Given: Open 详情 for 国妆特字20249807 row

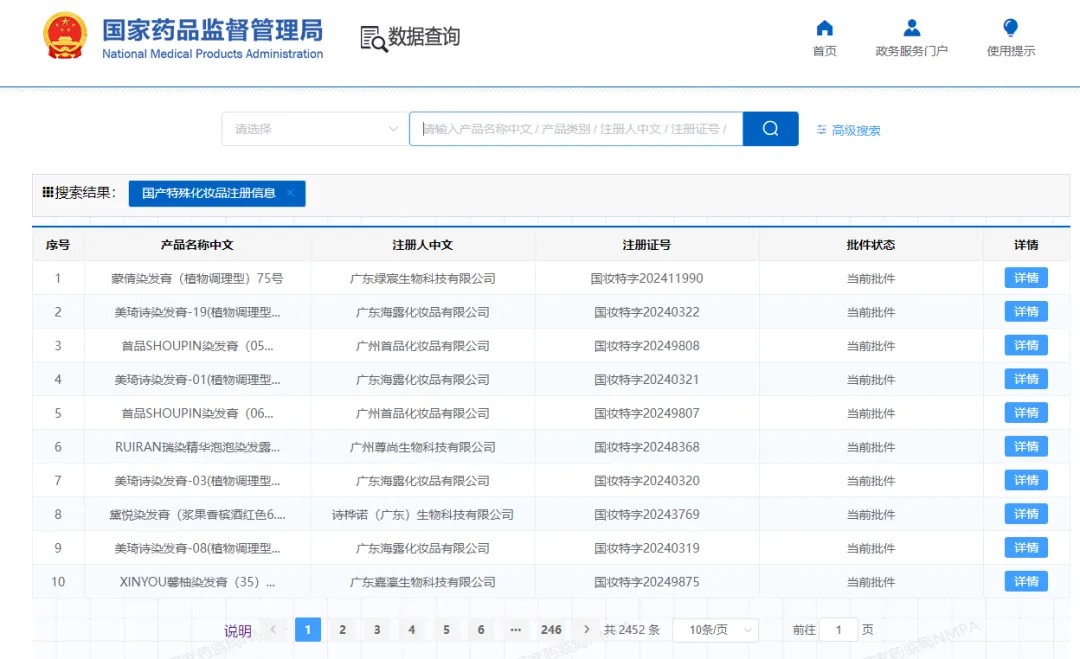Looking at the screenshot, I should pyautogui.click(x=1026, y=412).
